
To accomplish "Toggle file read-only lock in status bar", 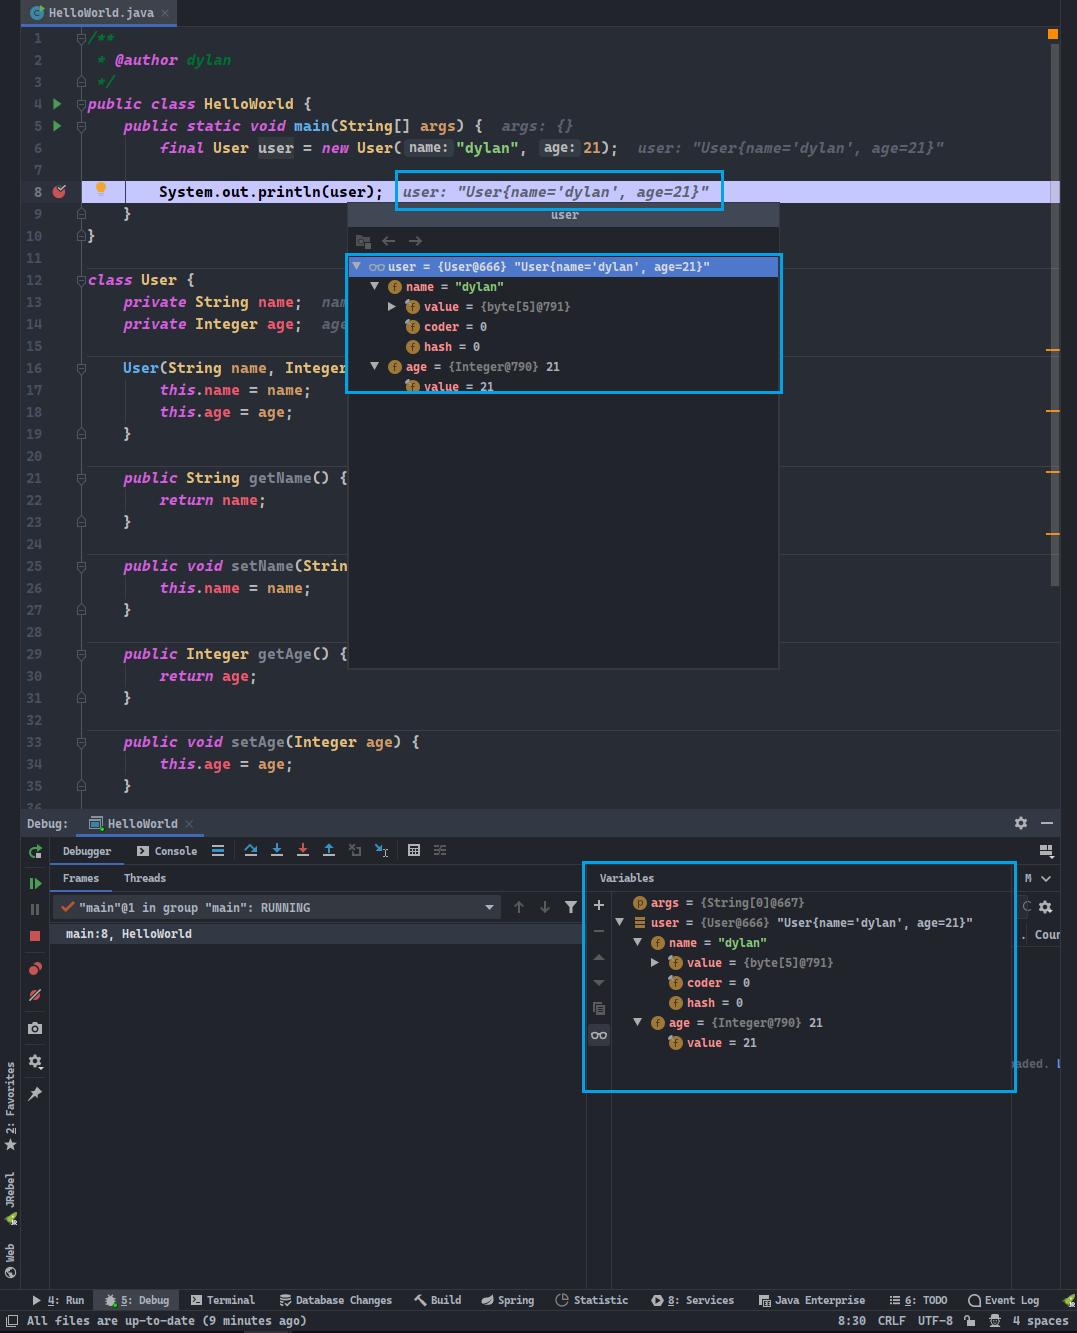I will click(969, 1321).
